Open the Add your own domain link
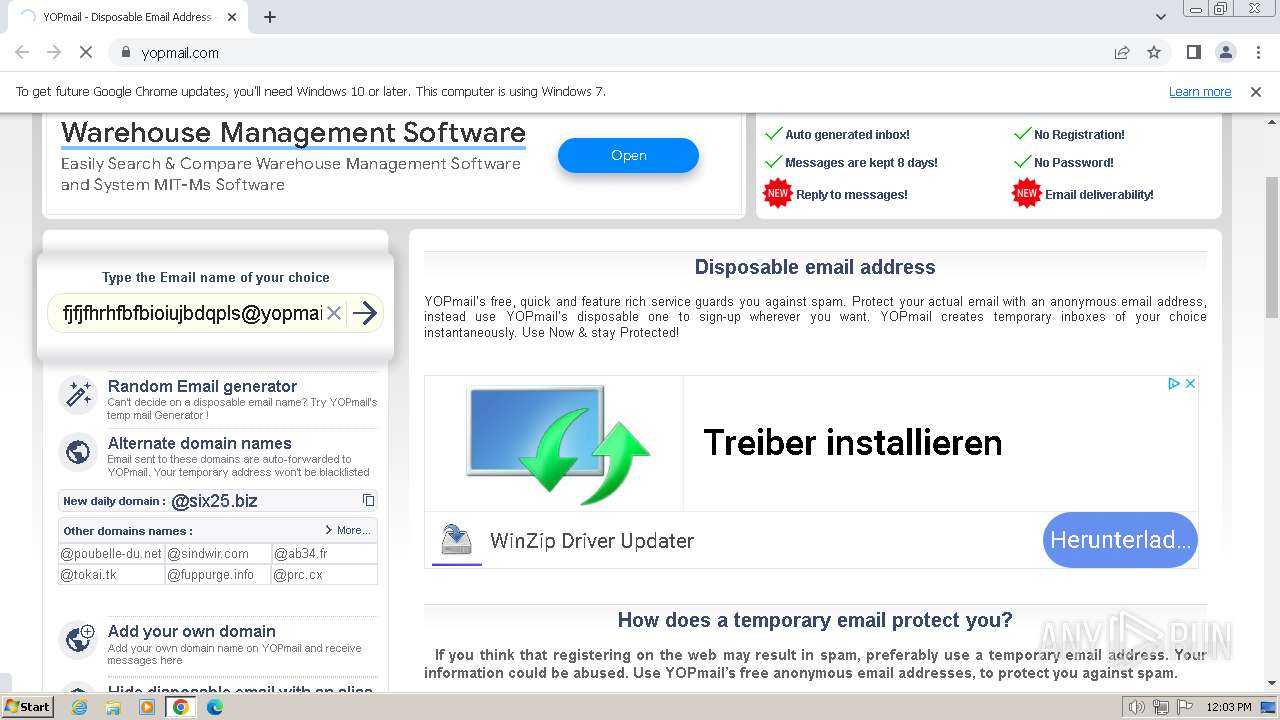Viewport: 1280px width, 720px height. click(x=192, y=631)
